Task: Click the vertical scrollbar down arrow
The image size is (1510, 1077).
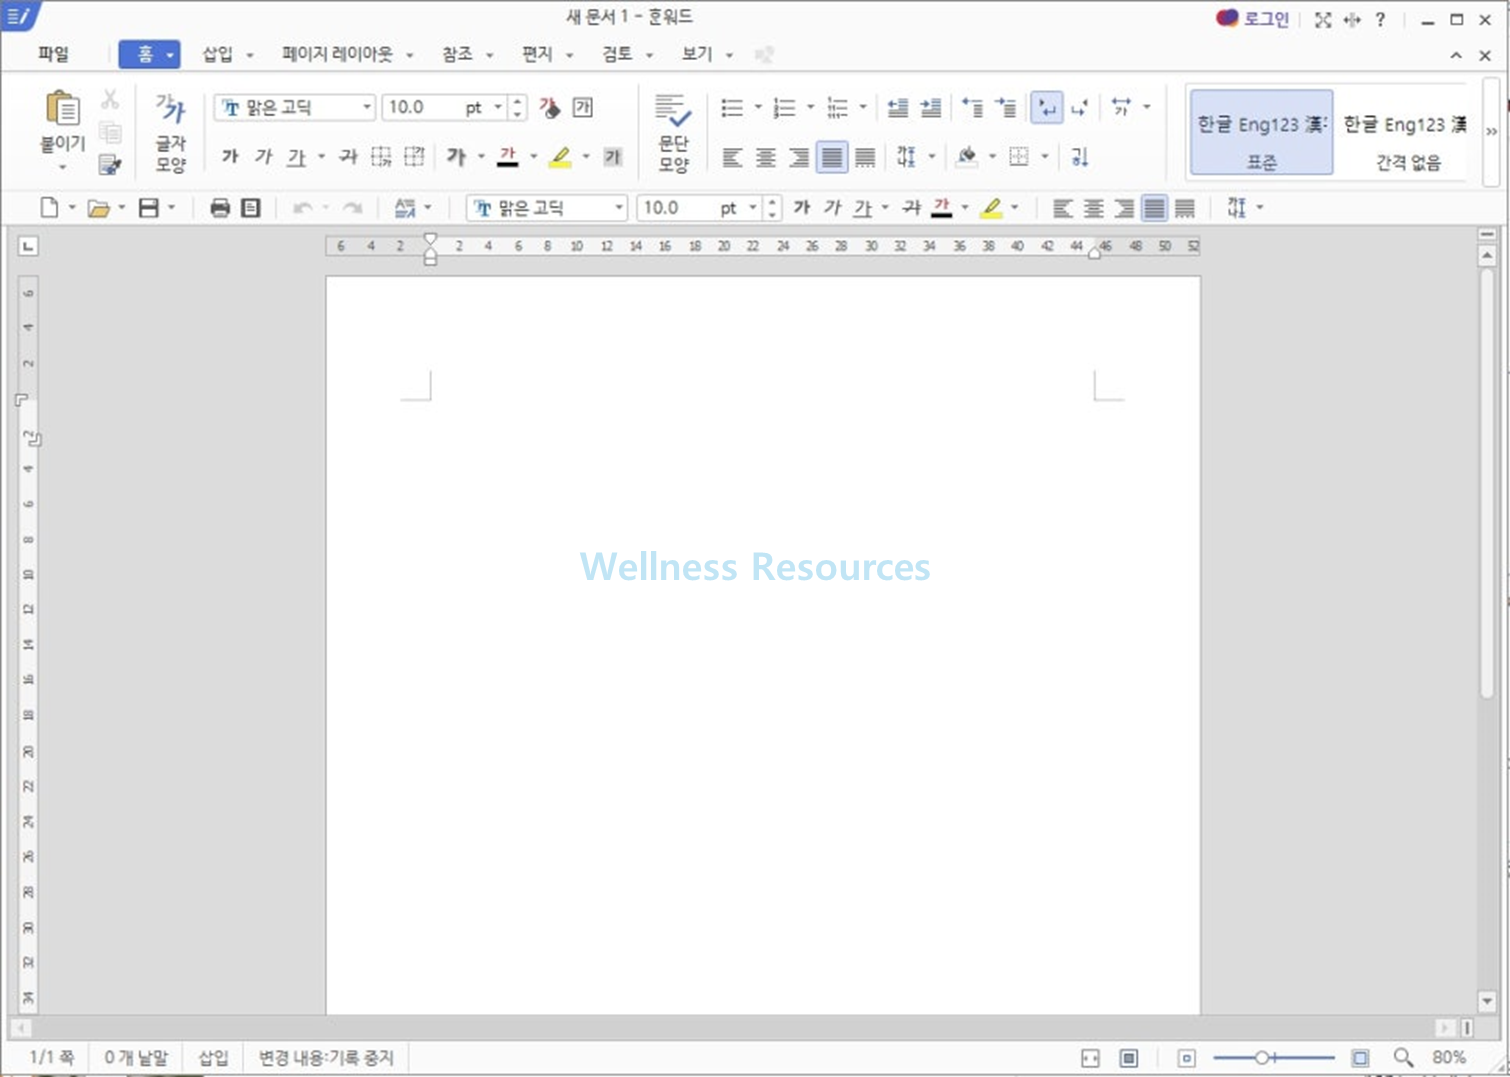Action: pos(1487,1001)
